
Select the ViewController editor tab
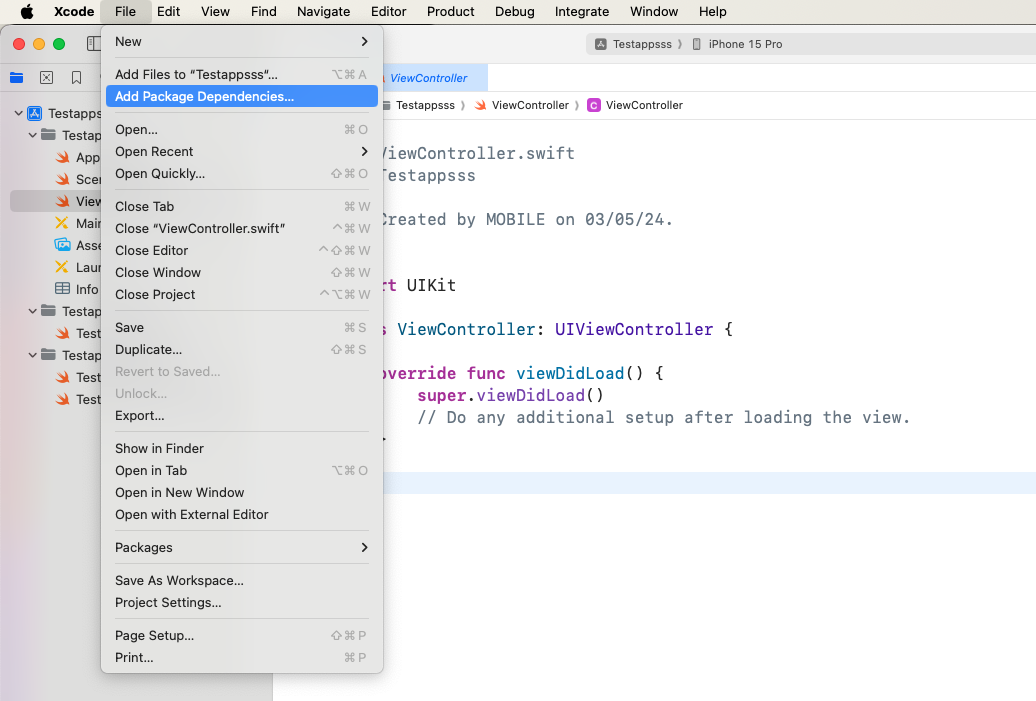(428, 78)
